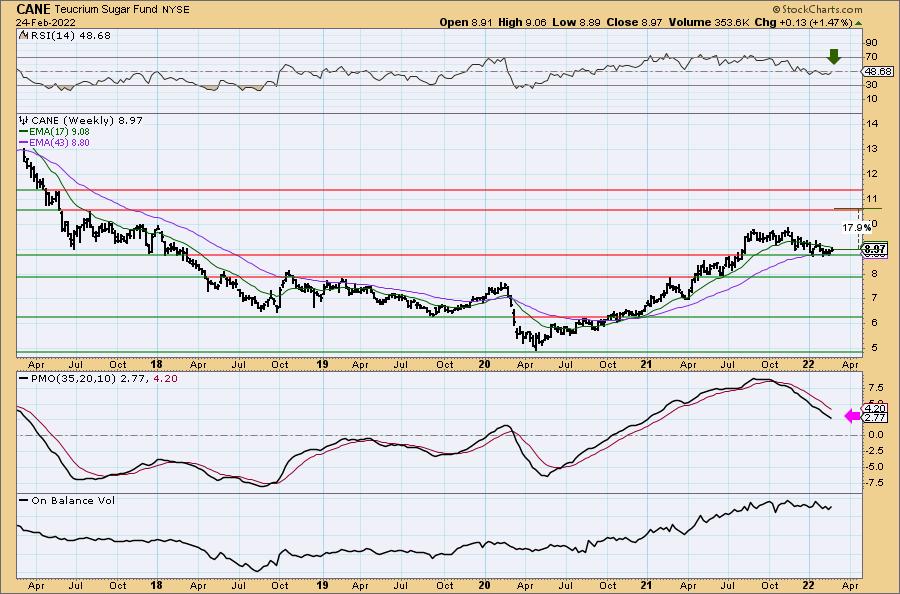Click the EMA(43) 8.80 legend entry
Viewport: 900px width, 594px height.
click(x=59, y=142)
